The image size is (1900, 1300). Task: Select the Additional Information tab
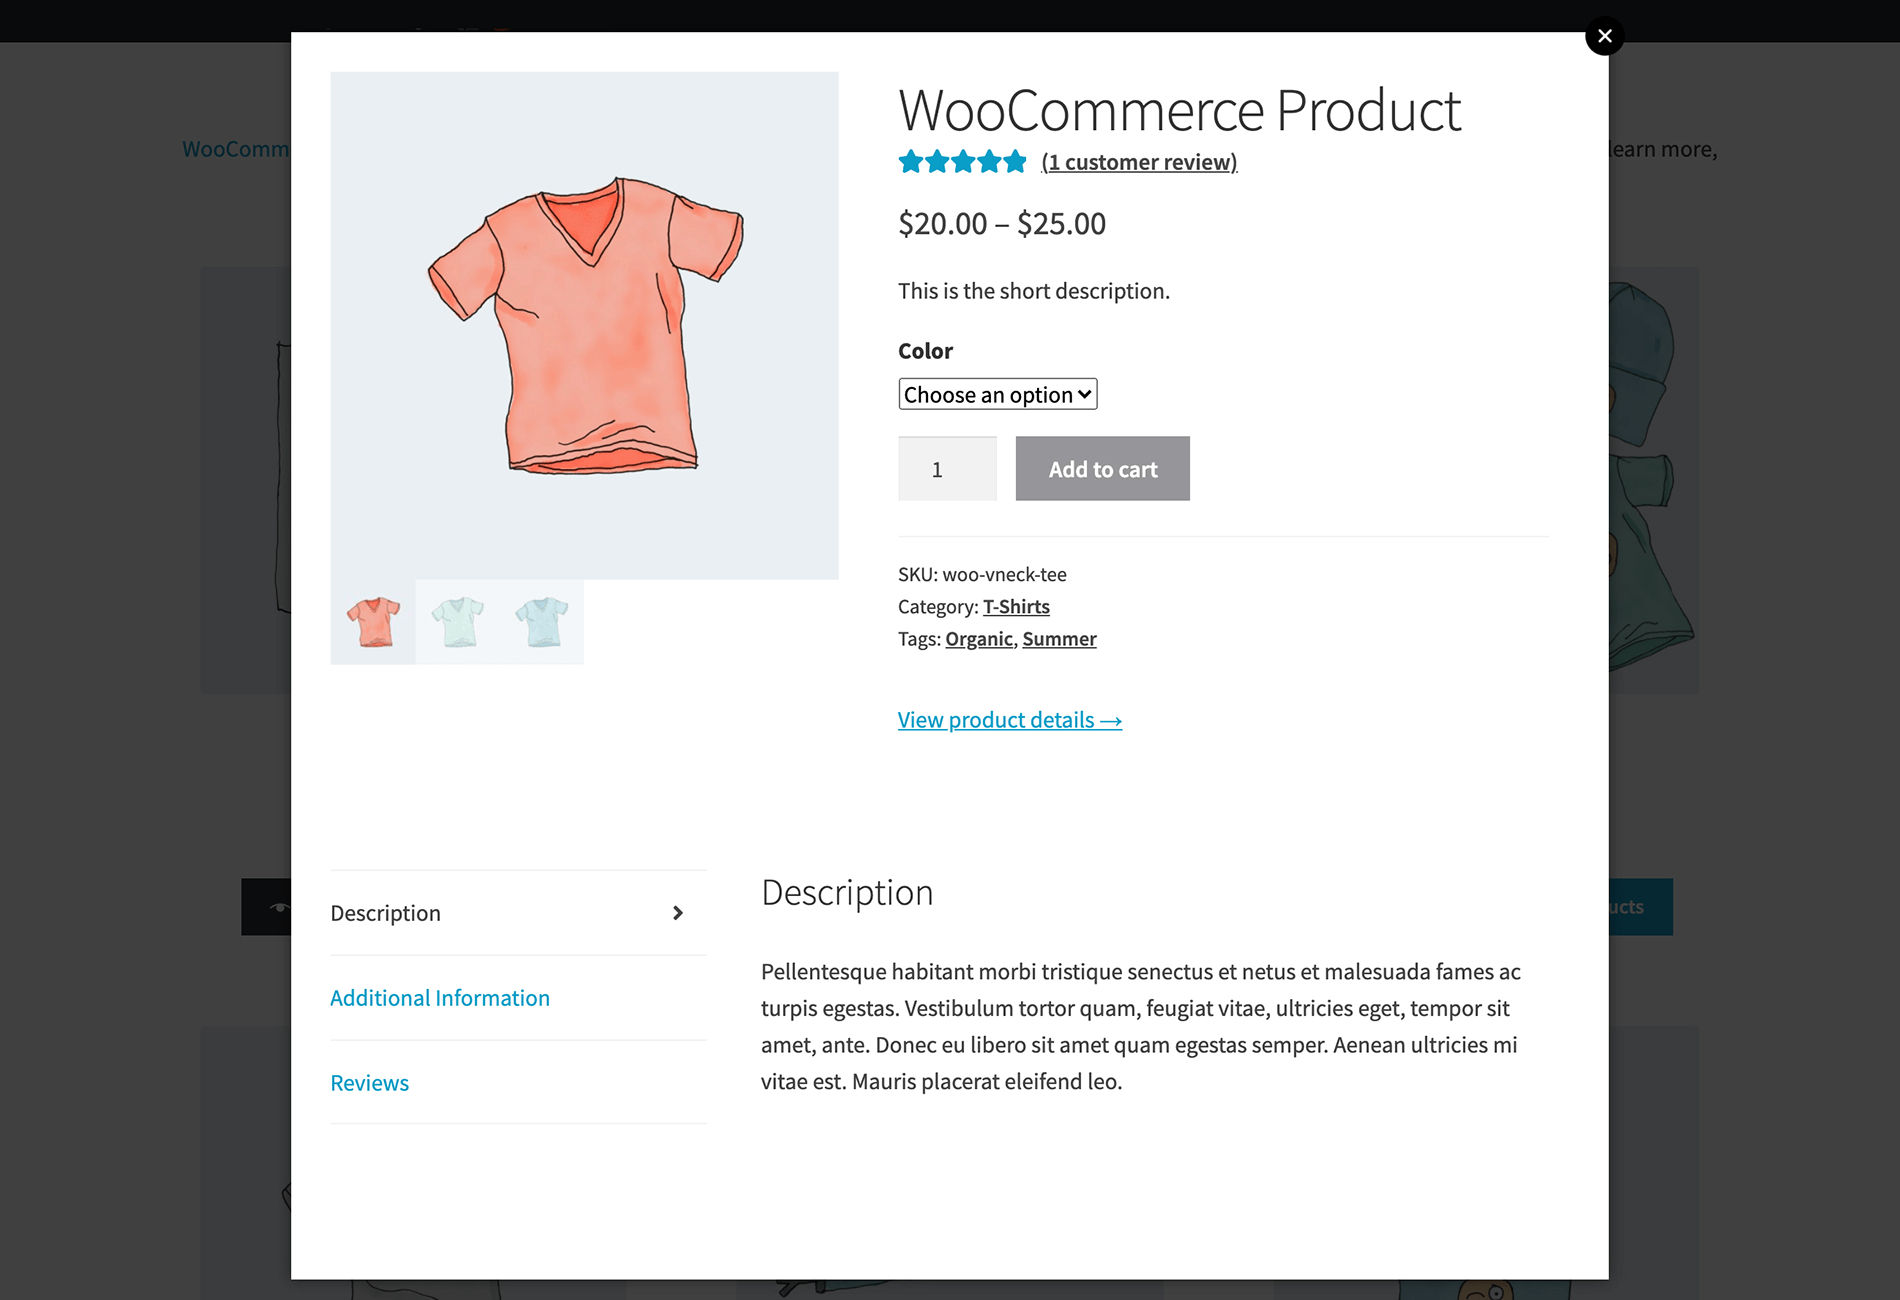click(440, 998)
